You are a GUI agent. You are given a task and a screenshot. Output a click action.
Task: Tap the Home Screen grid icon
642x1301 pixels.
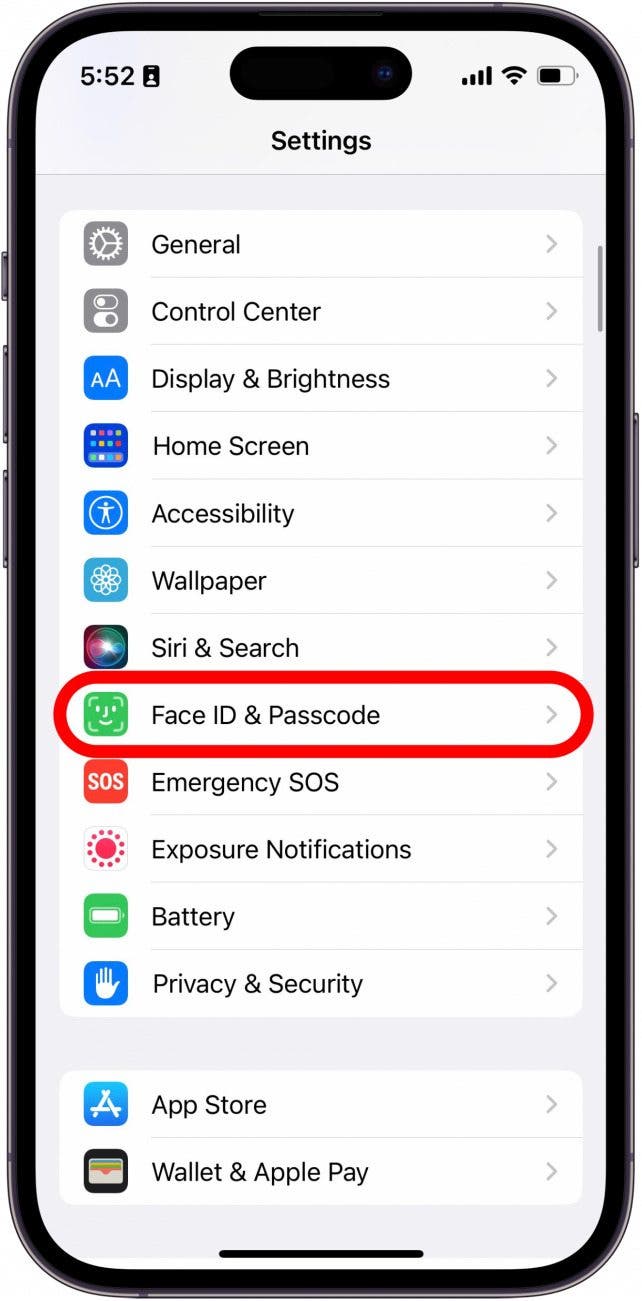tap(105, 446)
